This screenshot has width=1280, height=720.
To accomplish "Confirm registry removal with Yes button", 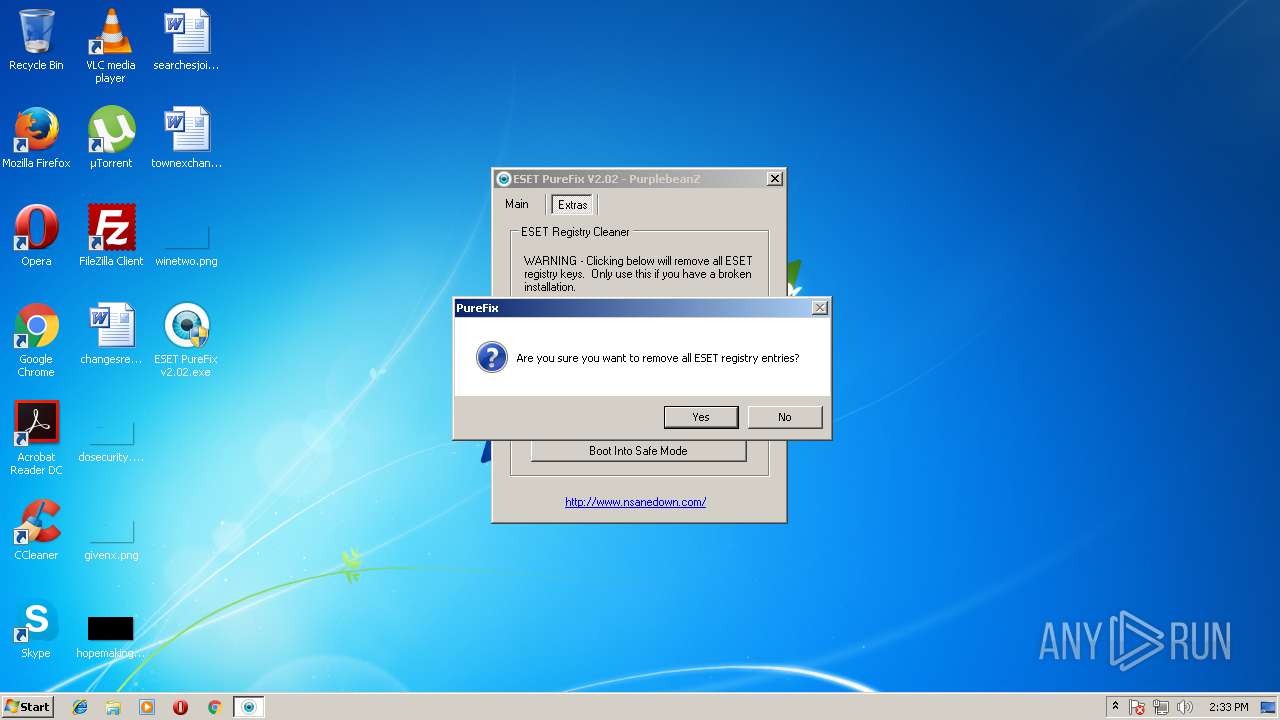I will [x=701, y=417].
